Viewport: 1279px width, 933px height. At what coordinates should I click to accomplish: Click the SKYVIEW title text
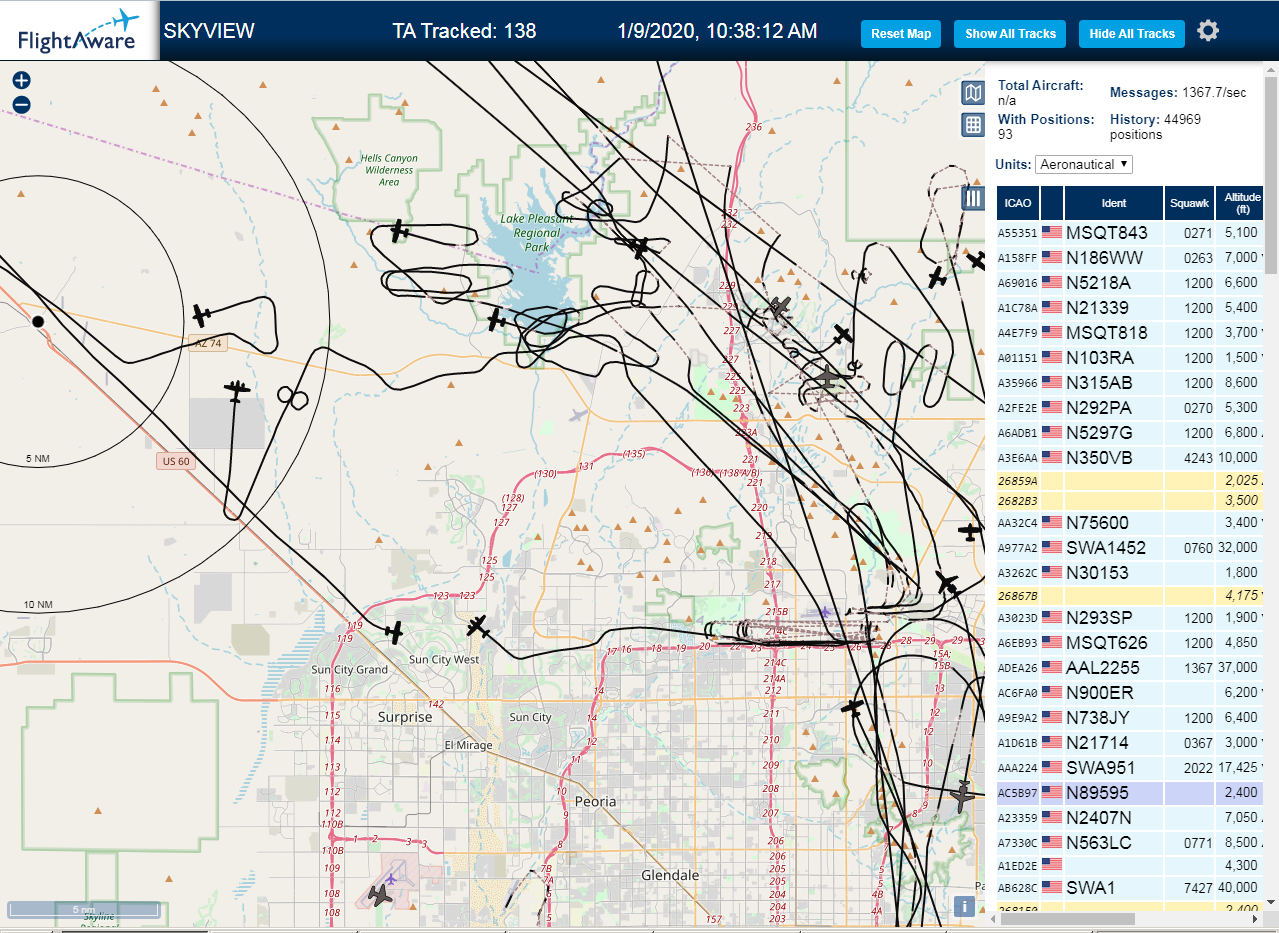point(209,31)
